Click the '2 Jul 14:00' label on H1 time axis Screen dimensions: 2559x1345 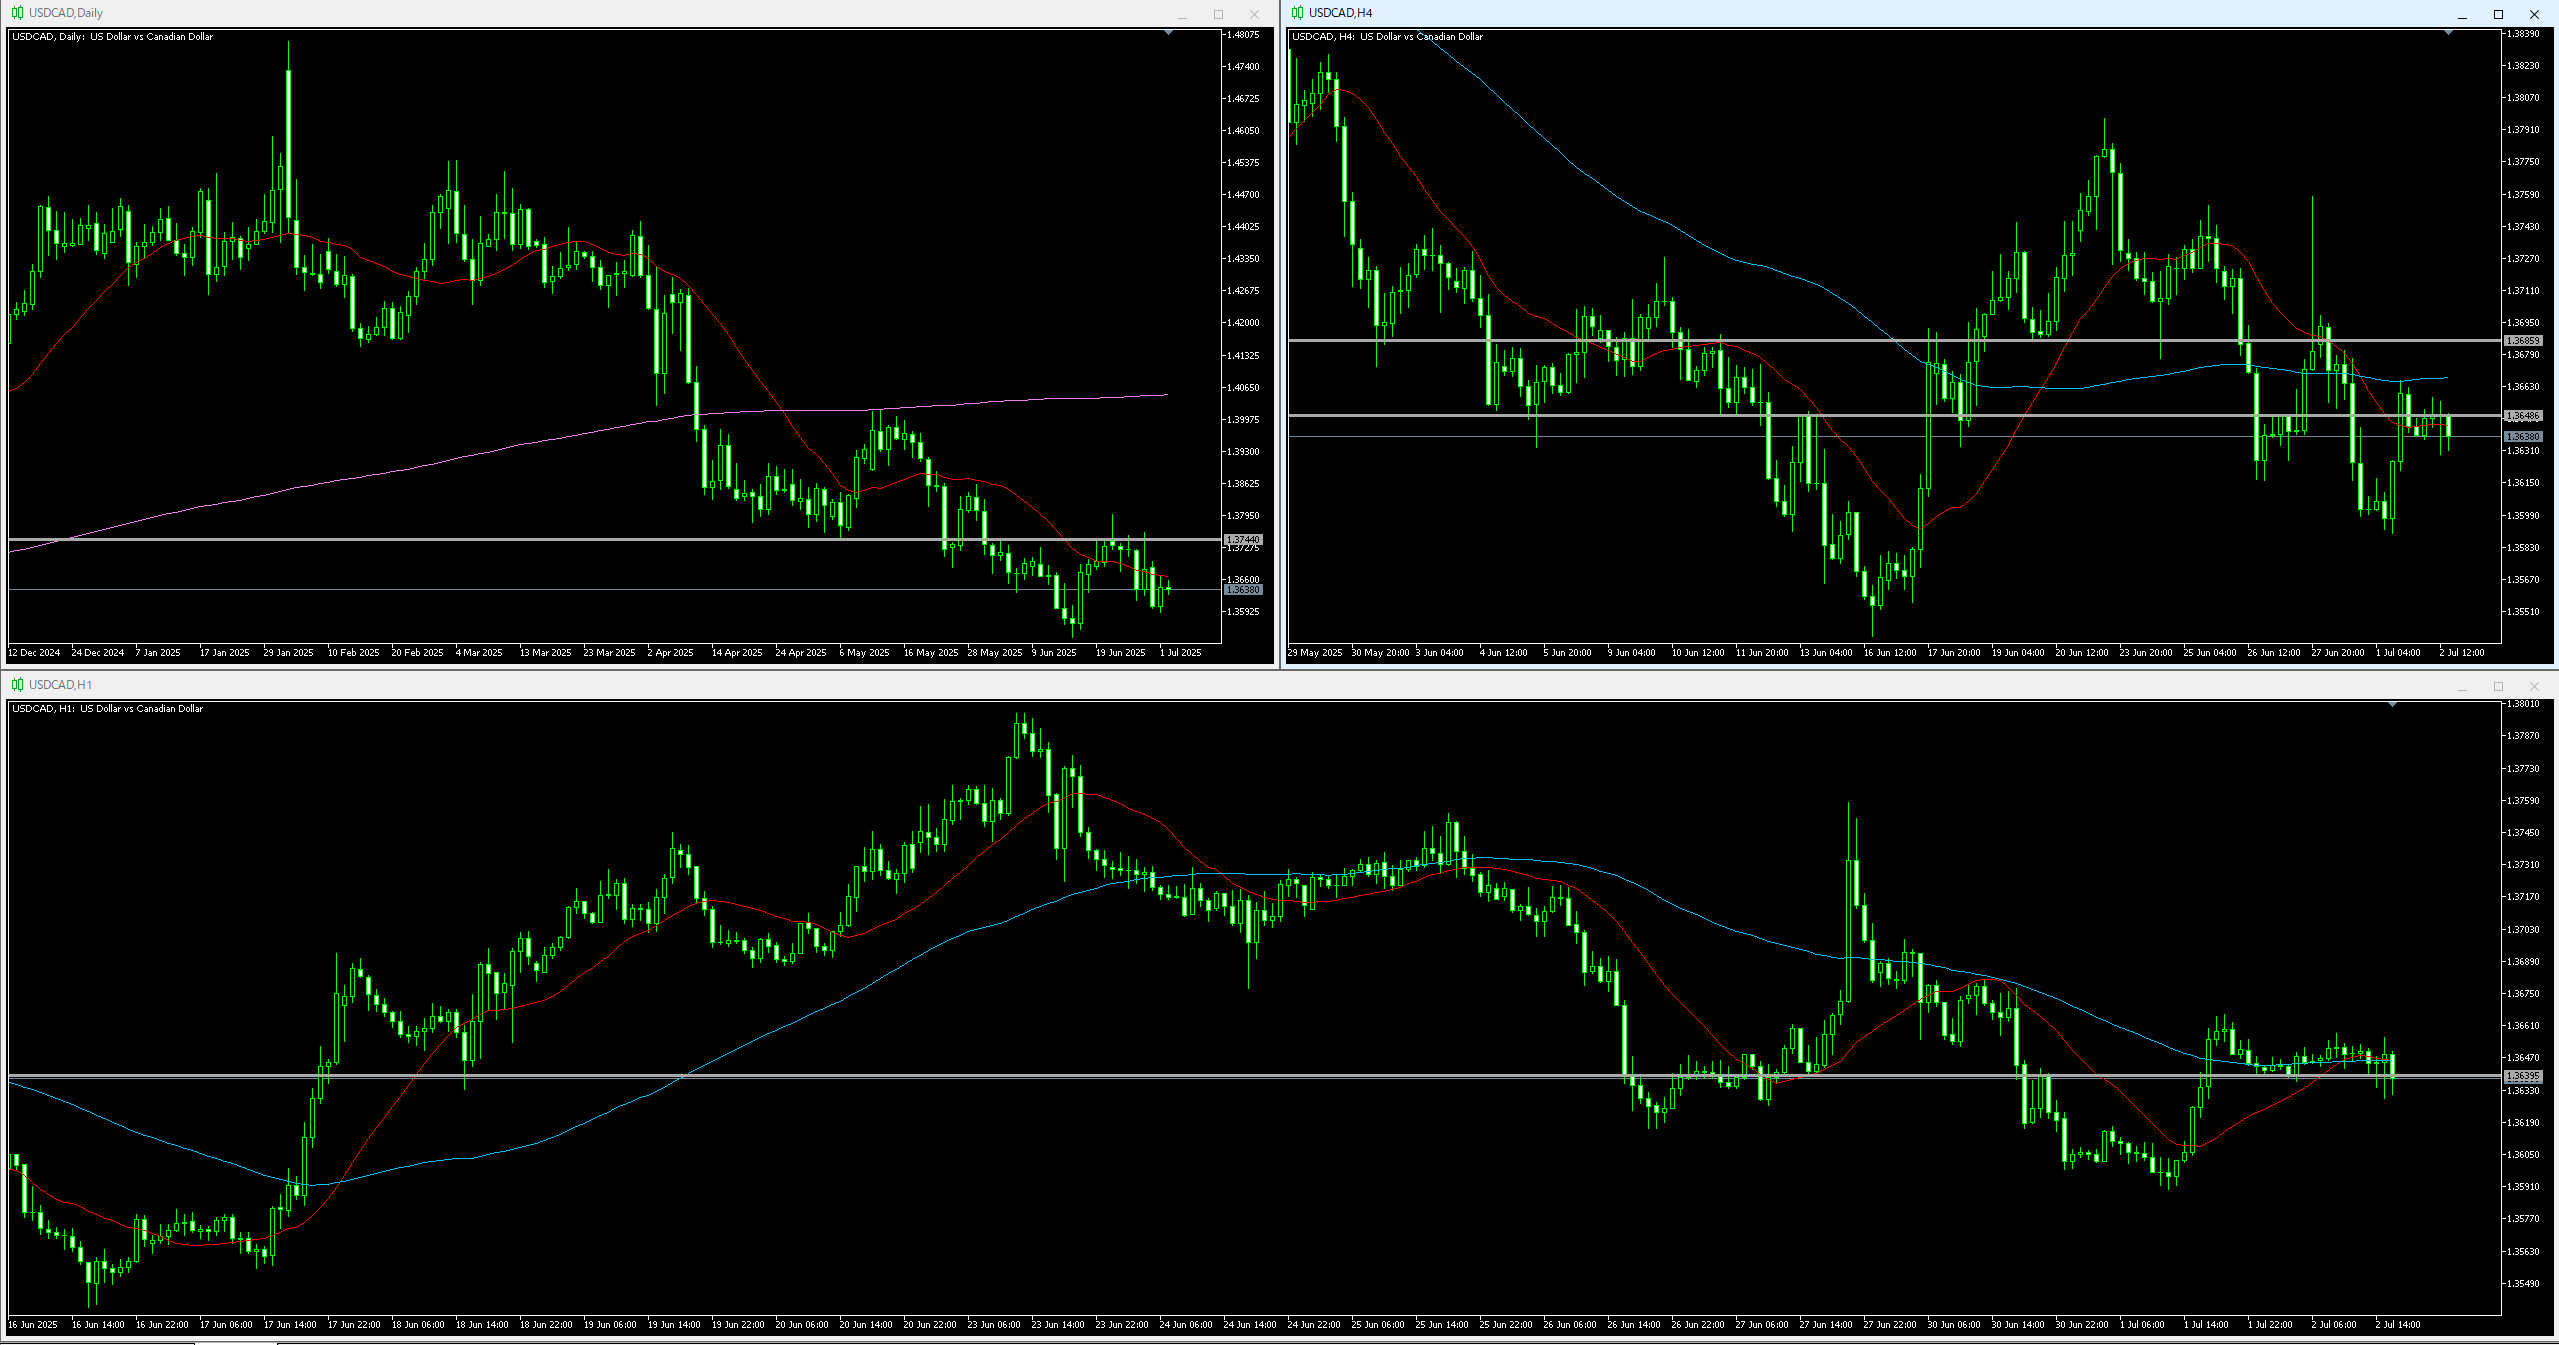click(x=2397, y=1325)
